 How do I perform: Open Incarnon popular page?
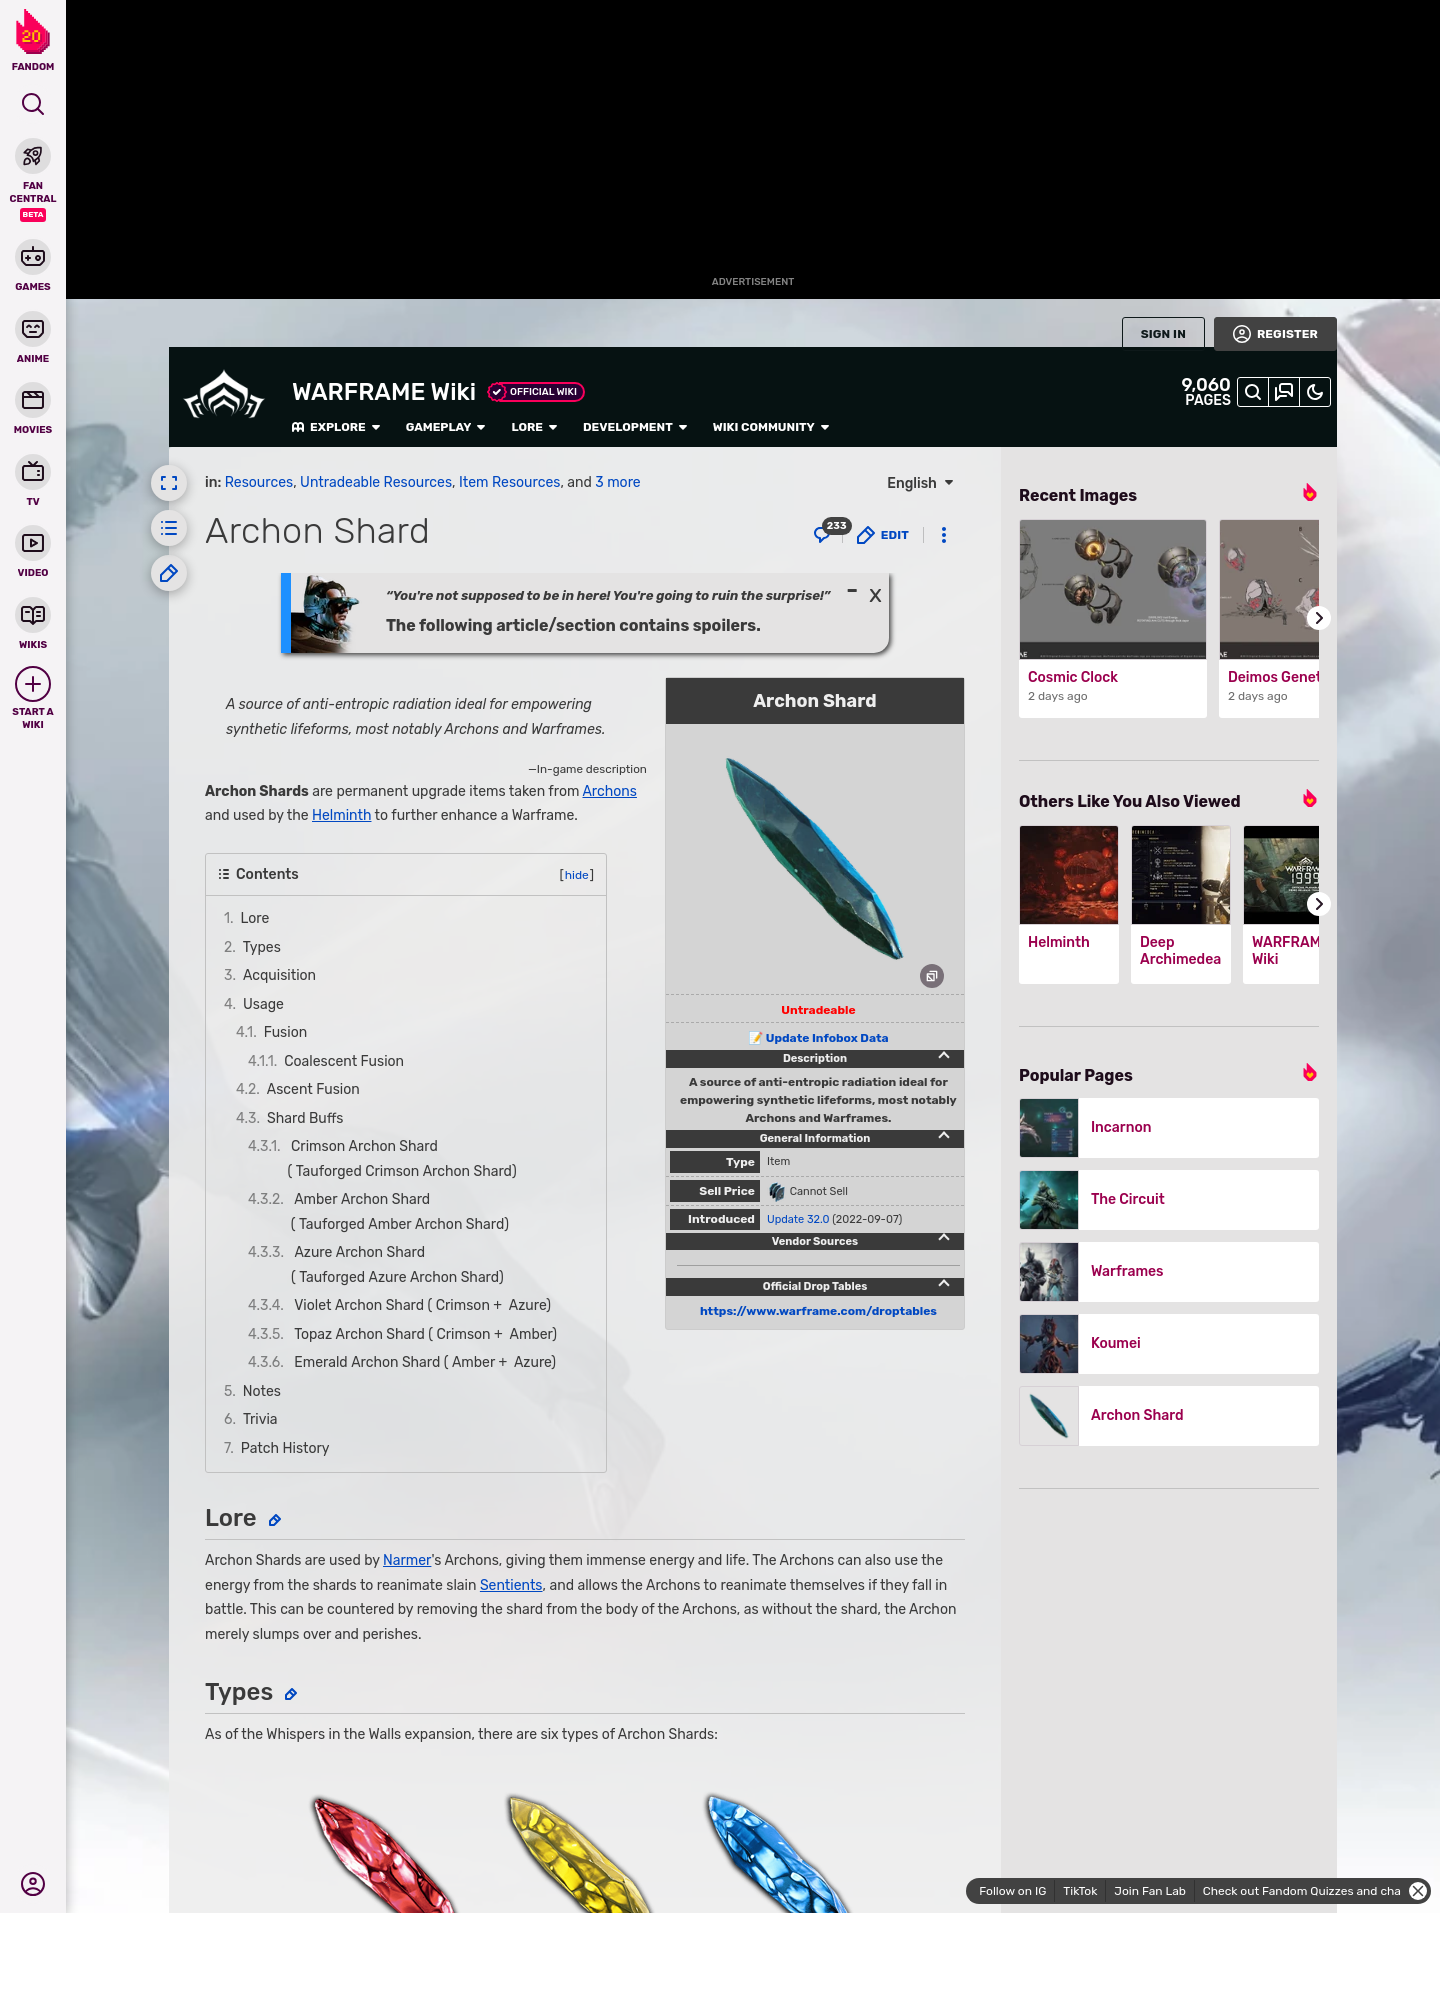[x=1169, y=1128]
